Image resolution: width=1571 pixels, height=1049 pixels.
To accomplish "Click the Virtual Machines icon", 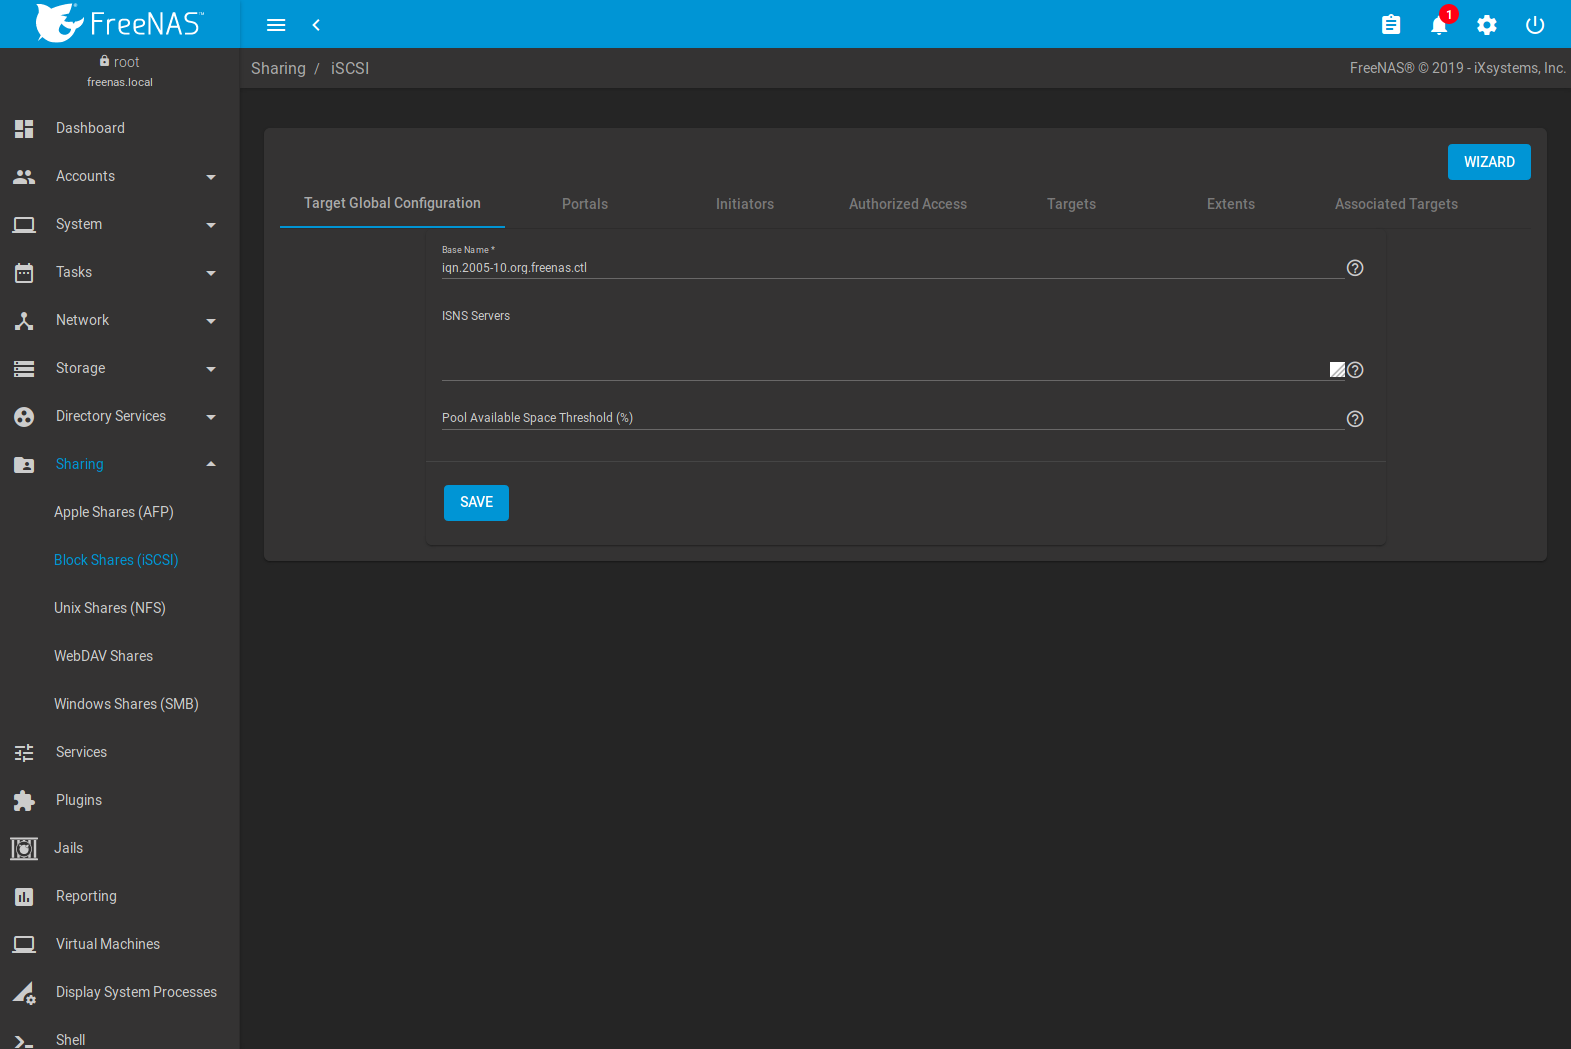I will [24, 944].
